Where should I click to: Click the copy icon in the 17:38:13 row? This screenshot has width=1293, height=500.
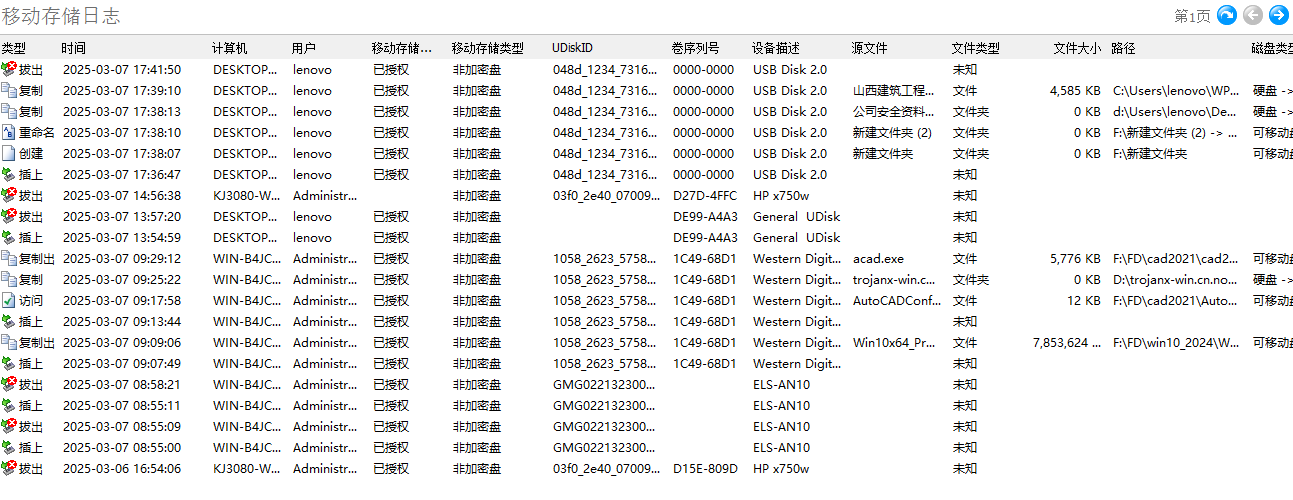9,111
